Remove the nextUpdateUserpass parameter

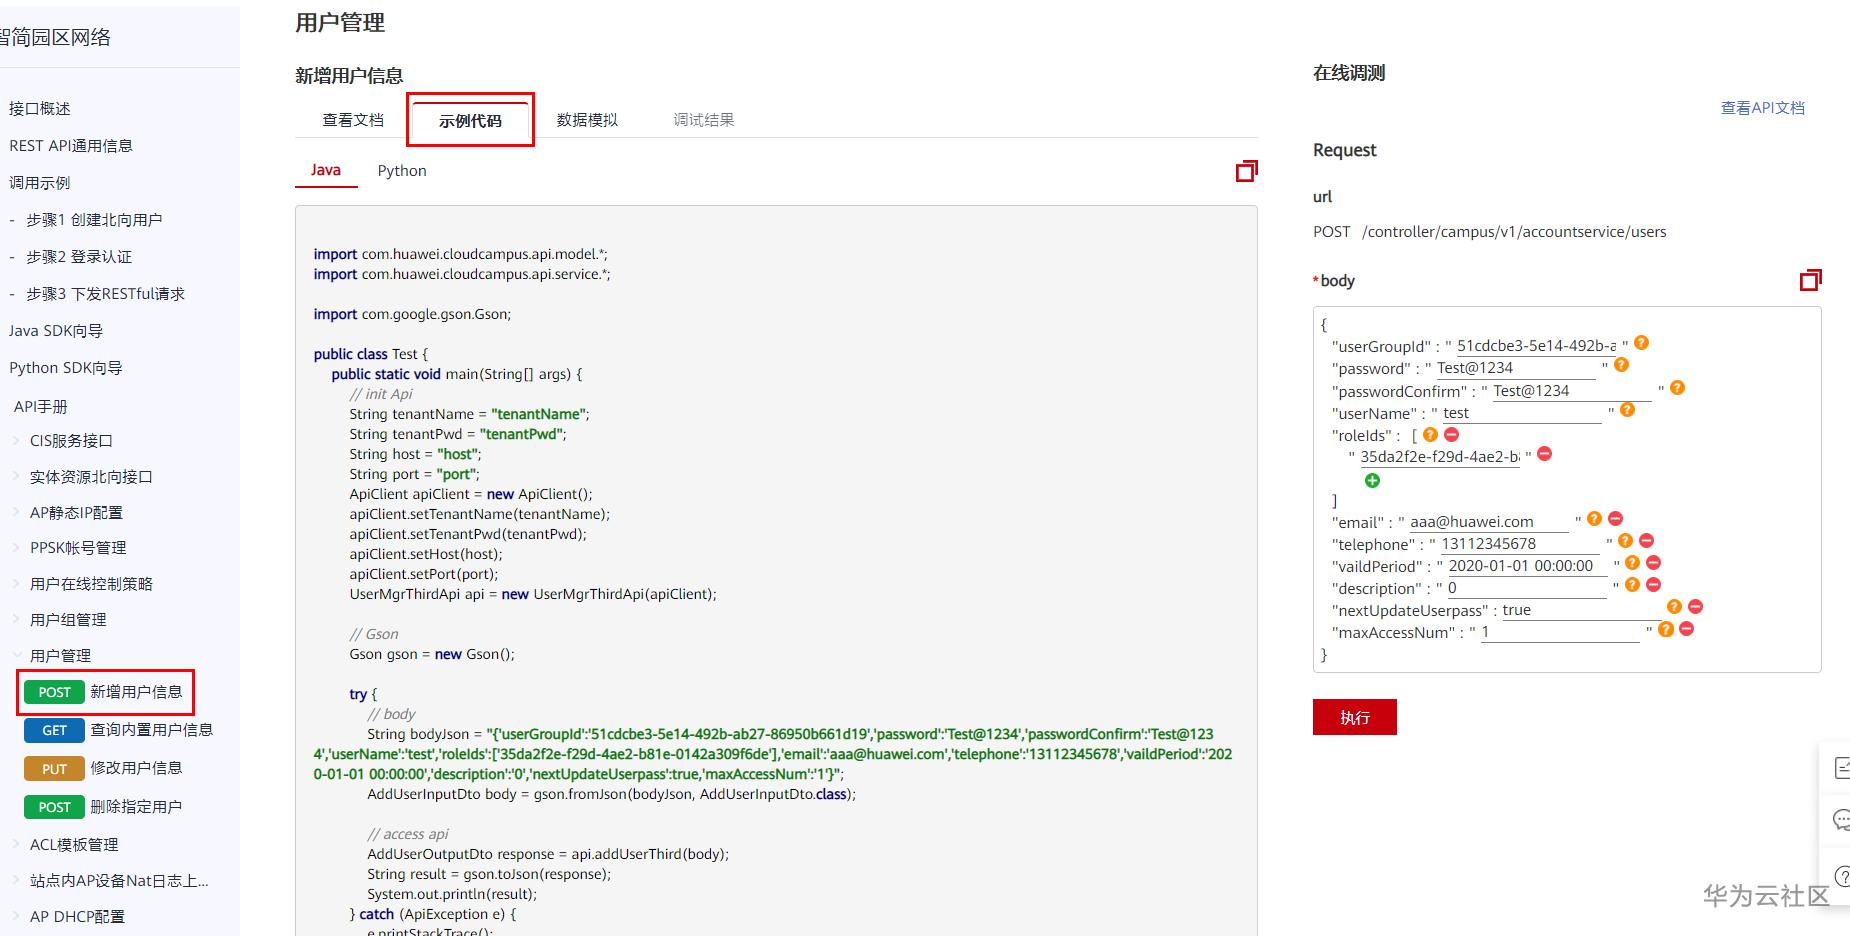click(x=1695, y=607)
